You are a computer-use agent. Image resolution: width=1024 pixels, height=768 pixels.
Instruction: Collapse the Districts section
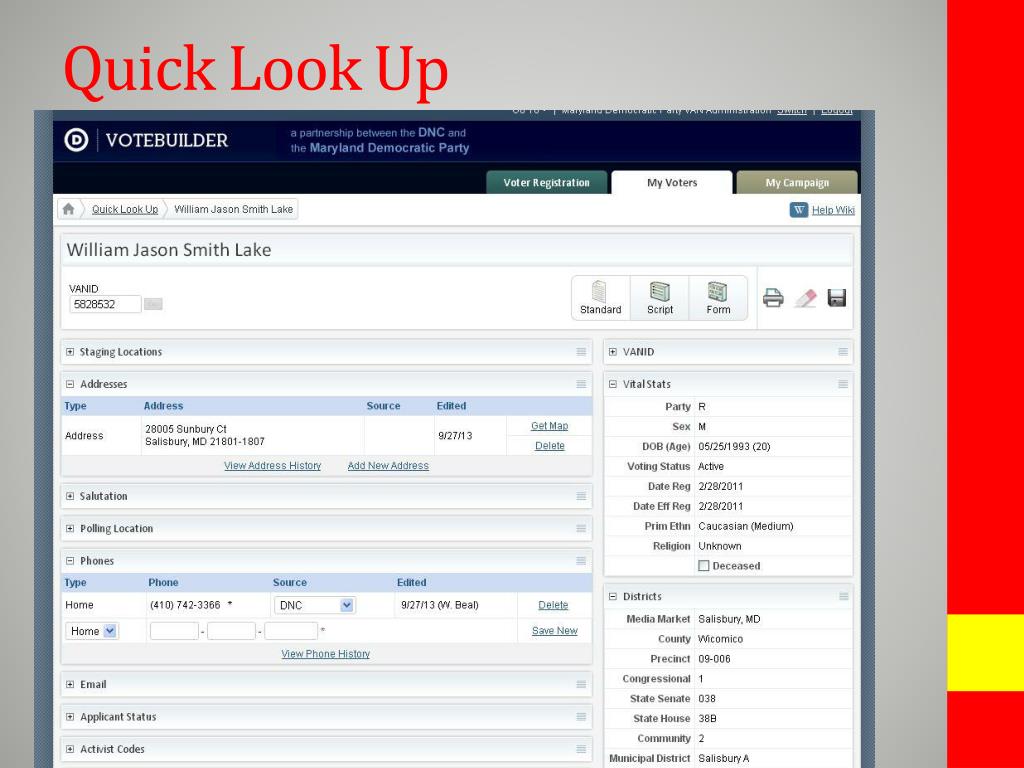[613, 596]
